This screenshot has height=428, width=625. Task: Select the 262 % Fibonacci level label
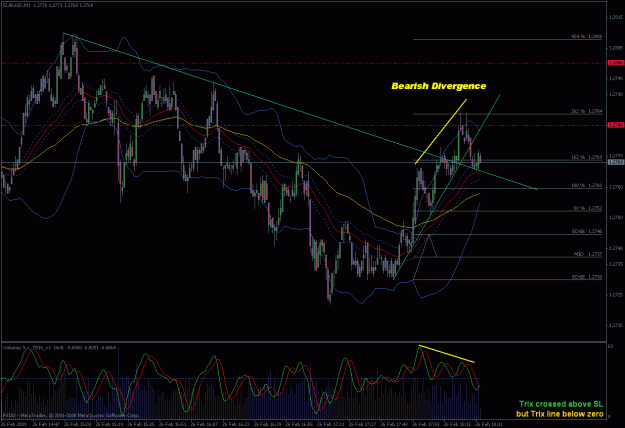click(586, 112)
